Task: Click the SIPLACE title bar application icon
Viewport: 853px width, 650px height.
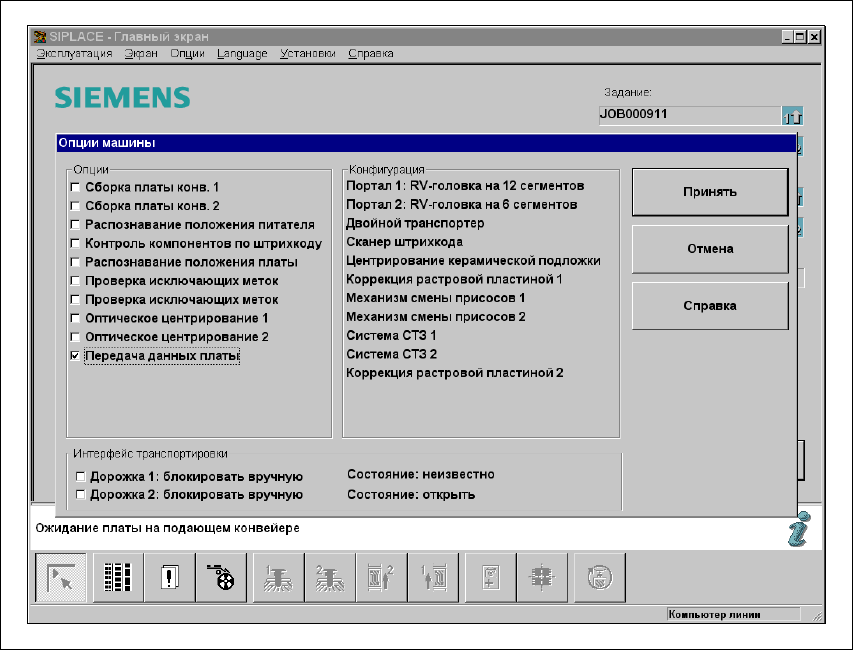Action: click(x=40, y=36)
